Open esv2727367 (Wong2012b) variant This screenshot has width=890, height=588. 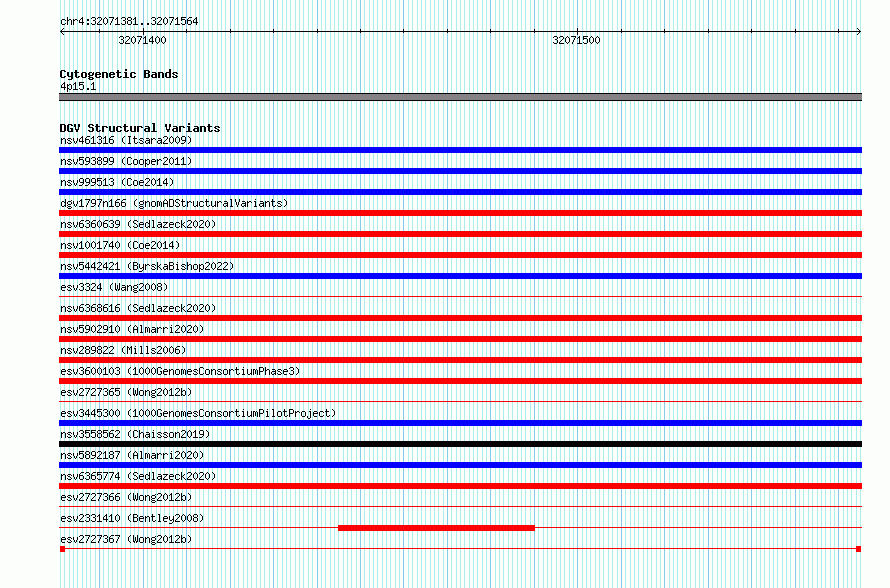click(126, 539)
